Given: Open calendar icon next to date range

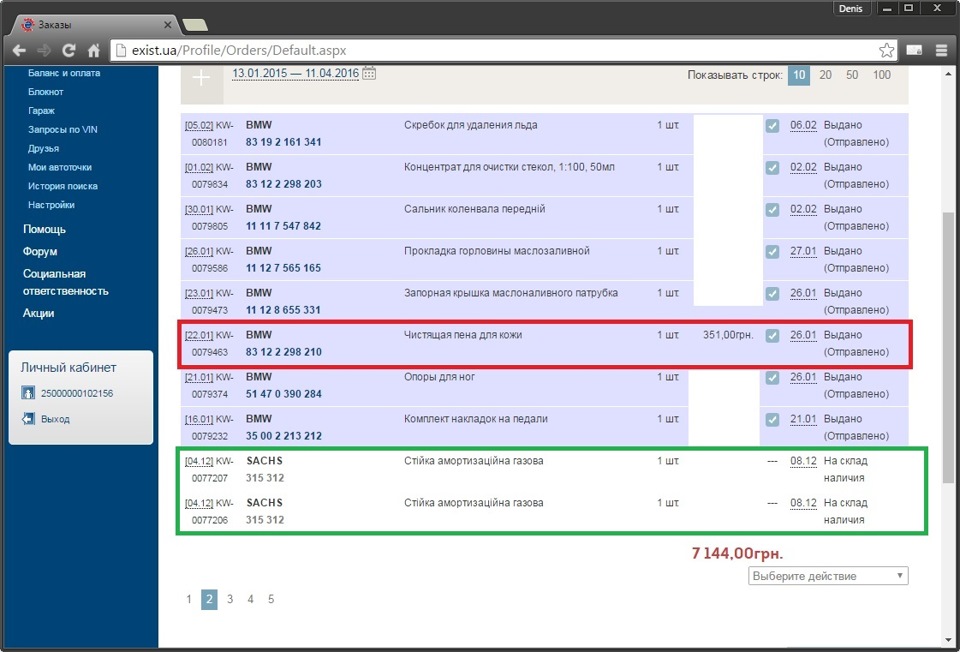Looking at the screenshot, I should [x=369, y=73].
